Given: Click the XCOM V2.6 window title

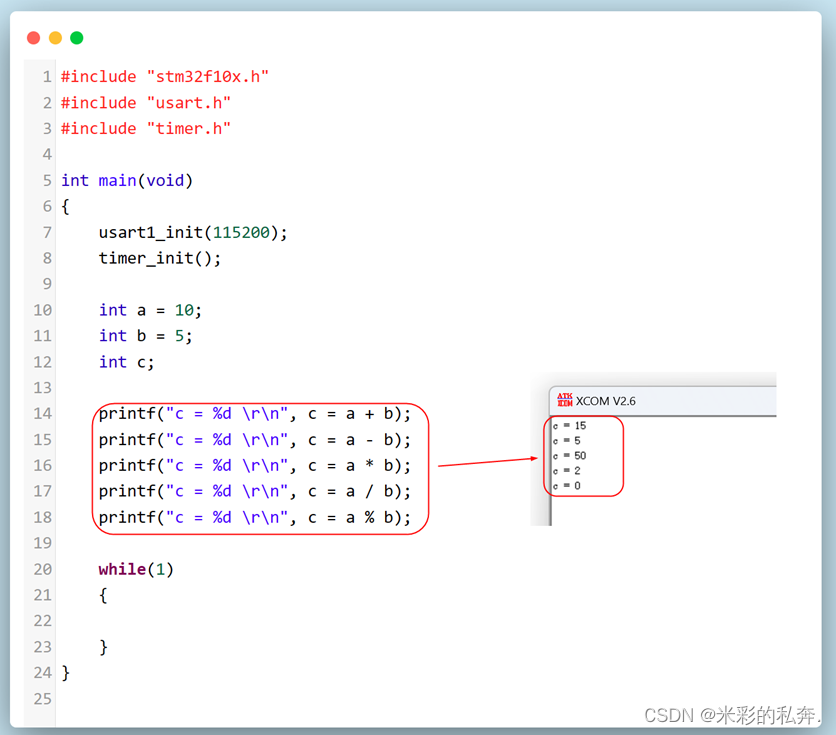Looking at the screenshot, I should (x=607, y=401).
